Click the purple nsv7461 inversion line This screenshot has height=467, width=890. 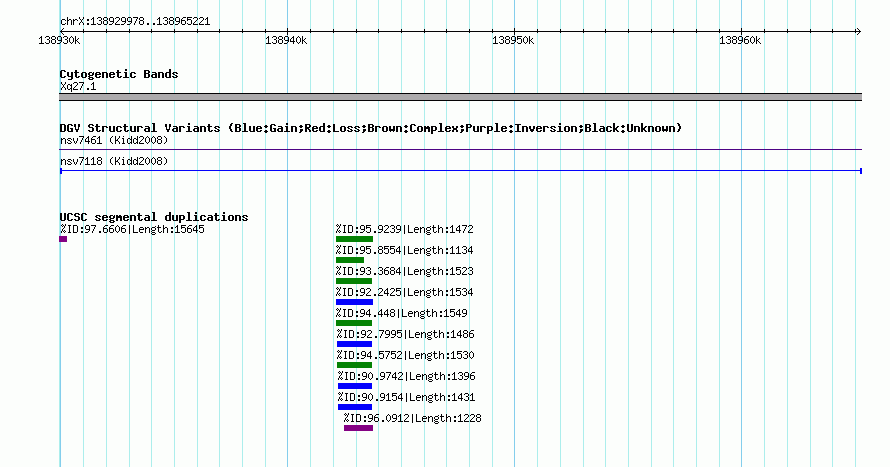(460, 150)
